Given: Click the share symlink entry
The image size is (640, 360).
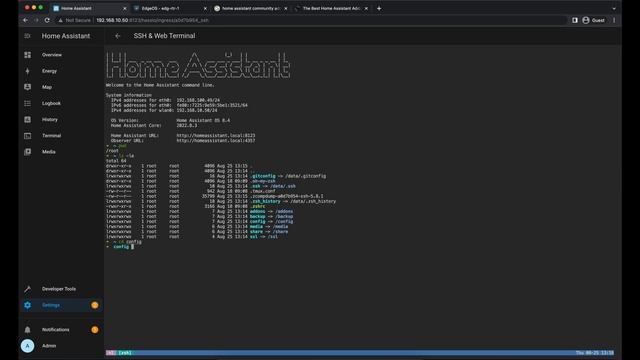Looking at the screenshot, I should point(256,231).
